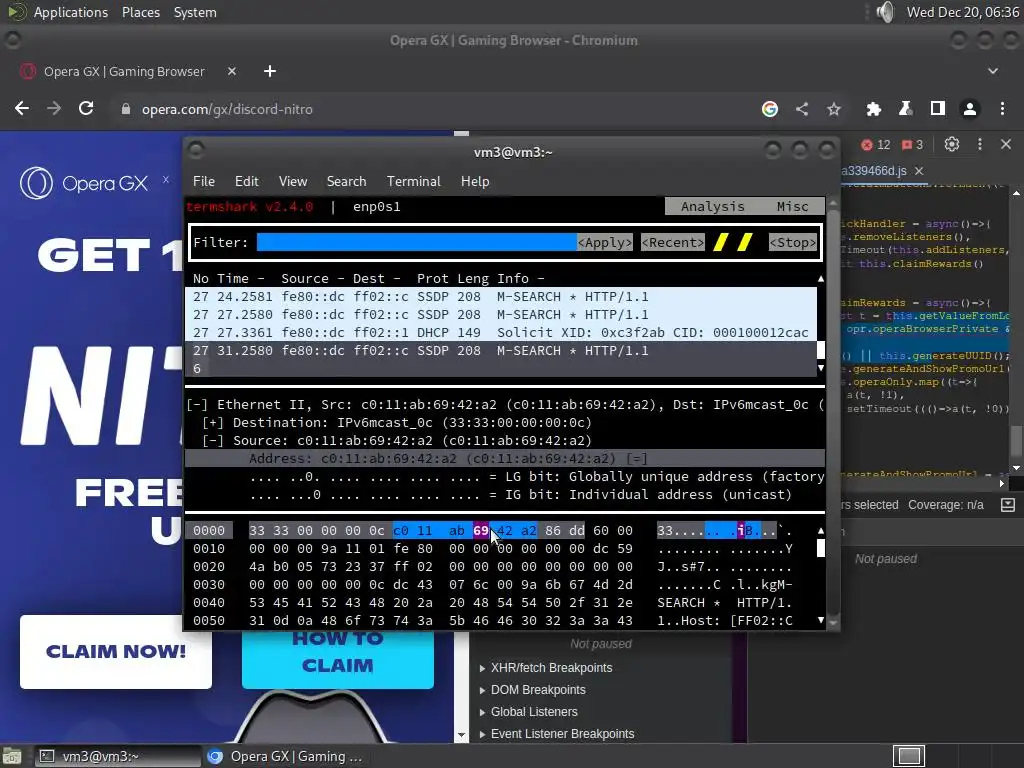1024x768 pixels.
Task: Open termshark Analysis menu
Action: click(x=712, y=206)
